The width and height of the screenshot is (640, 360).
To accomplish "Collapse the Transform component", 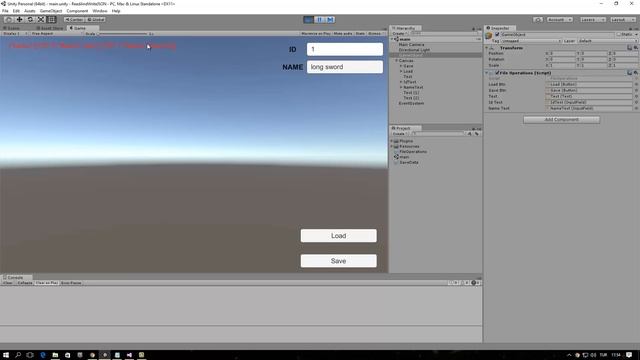I will tap(487, 48).
